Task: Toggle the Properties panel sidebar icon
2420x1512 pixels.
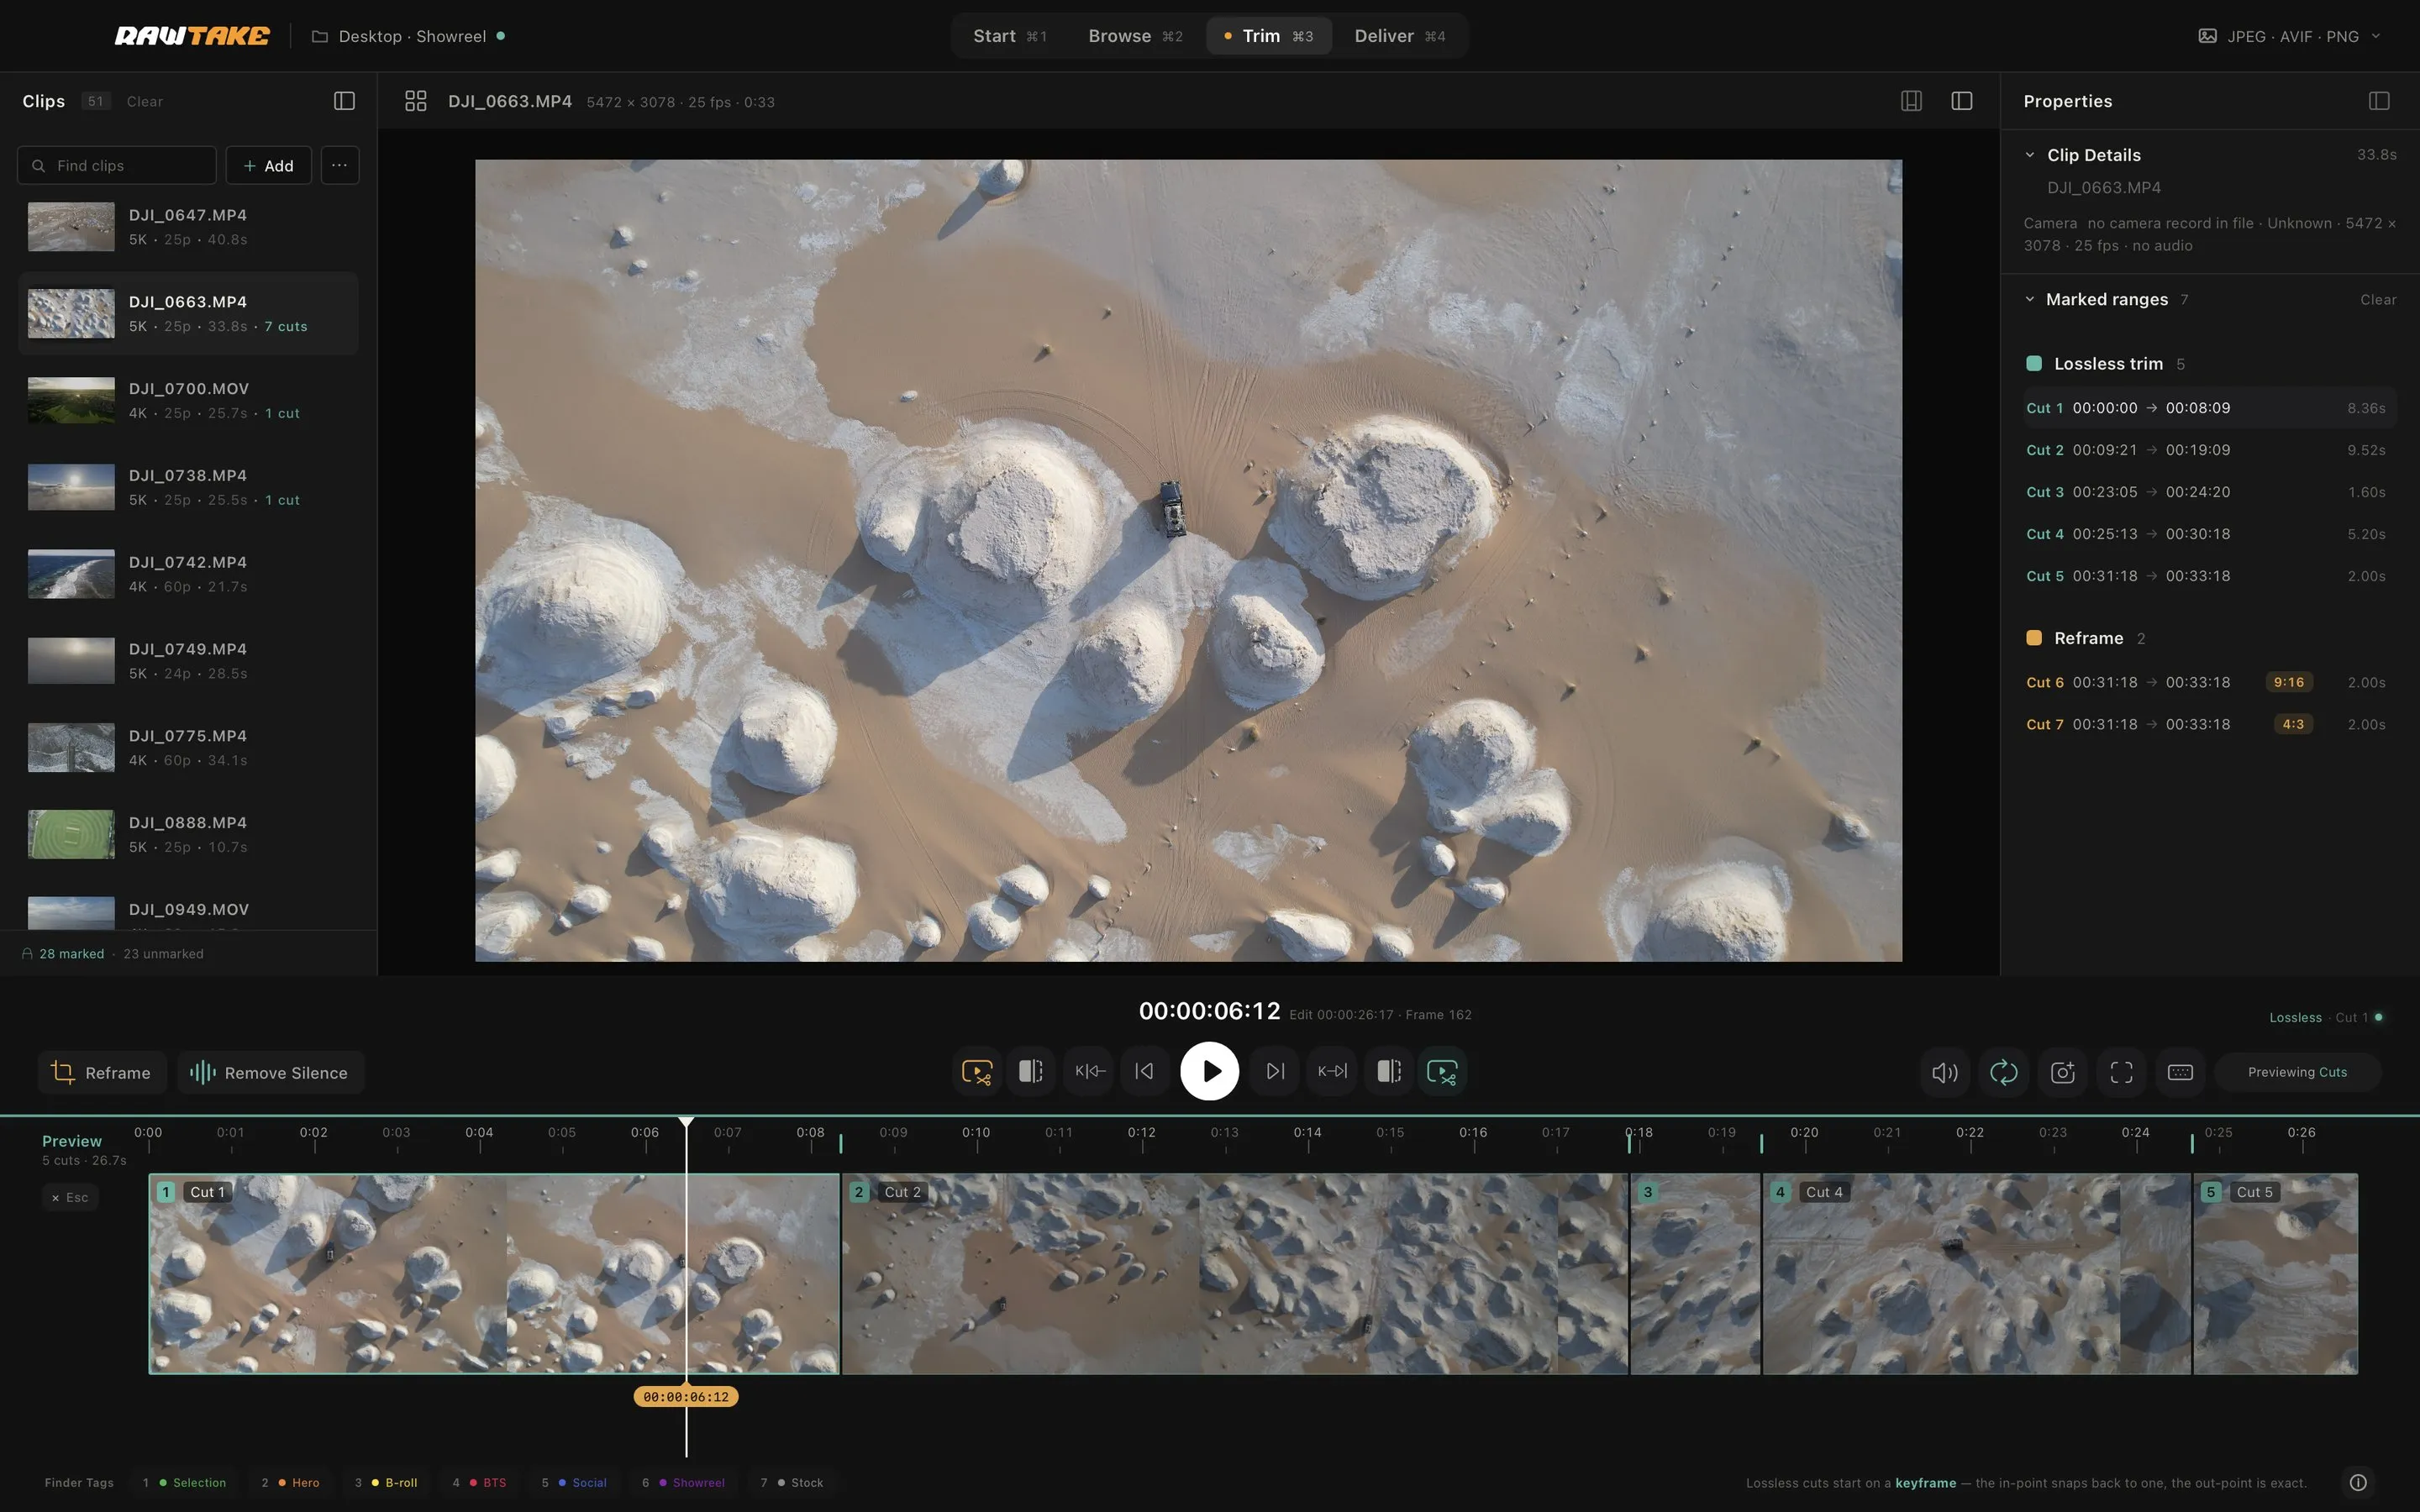Action: [x=2379, y=101]
